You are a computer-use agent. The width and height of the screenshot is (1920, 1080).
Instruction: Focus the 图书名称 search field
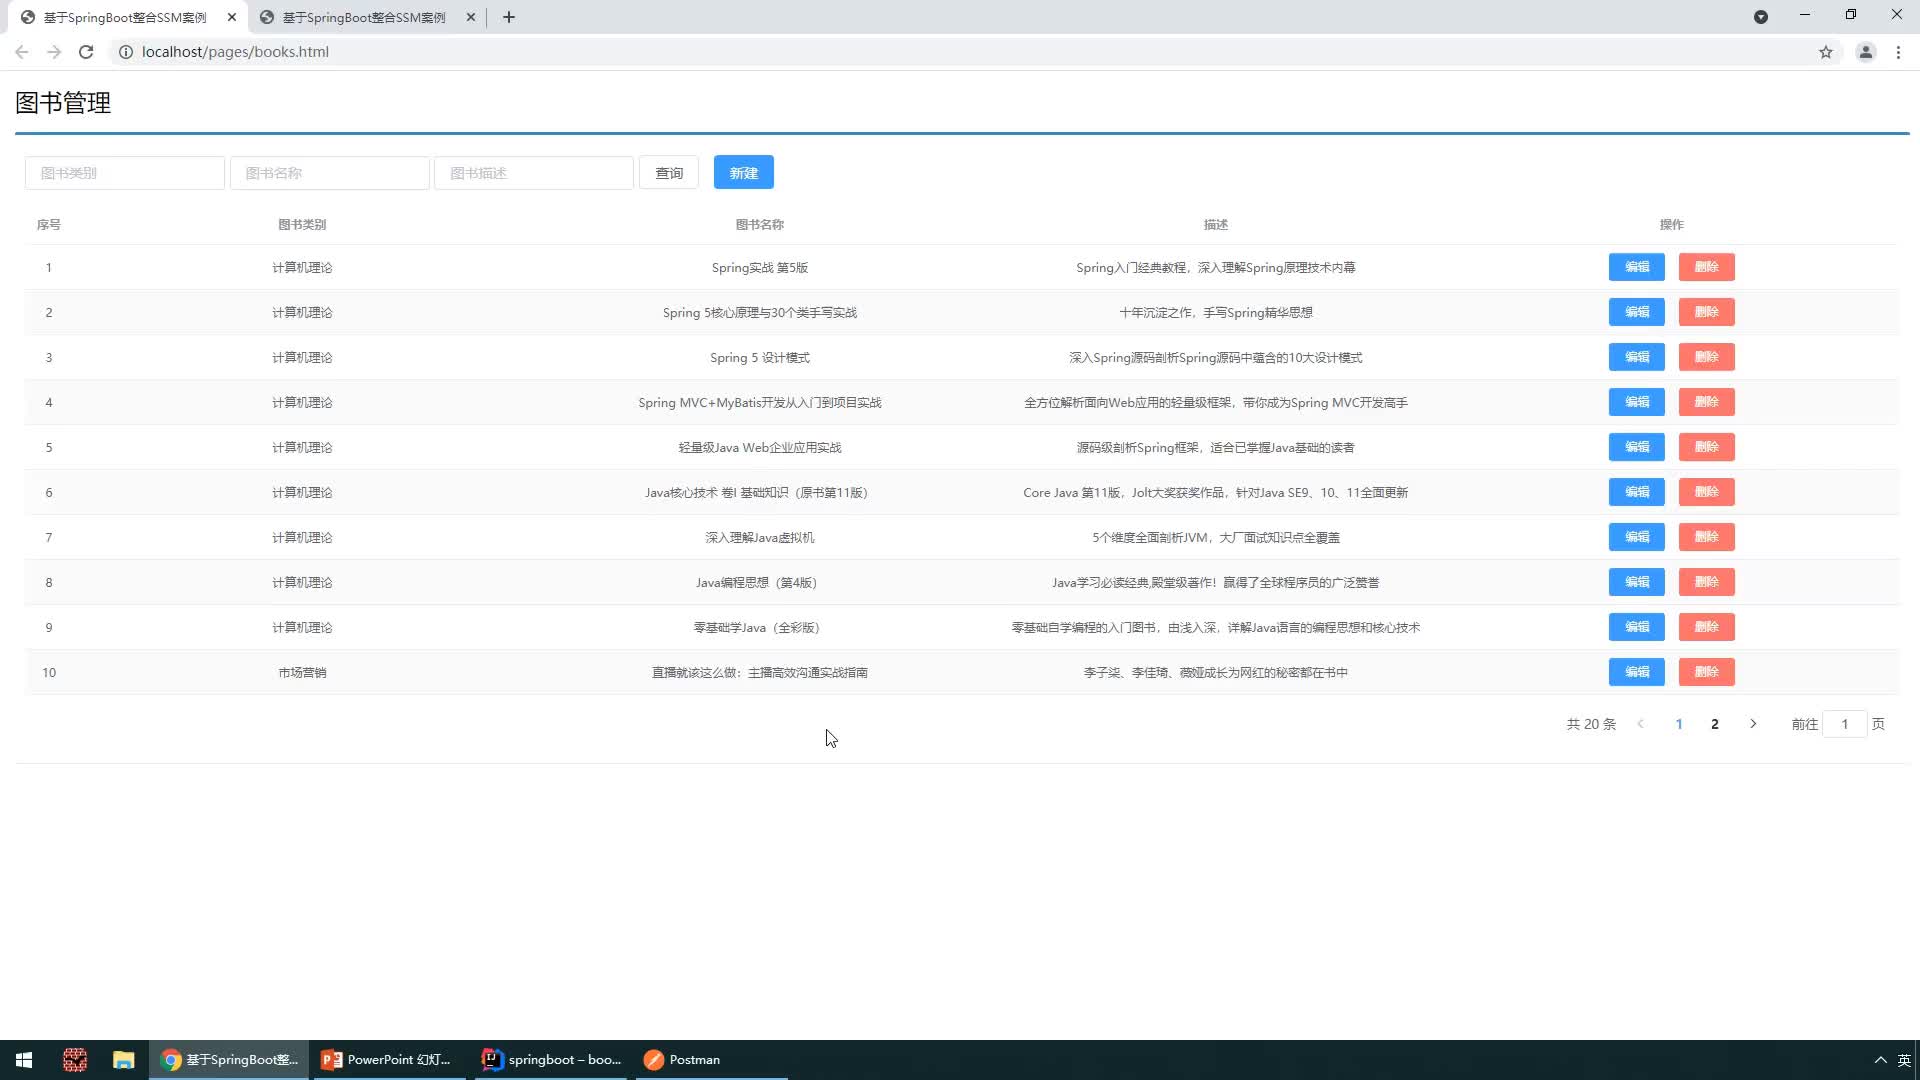[x=330, y=173]
